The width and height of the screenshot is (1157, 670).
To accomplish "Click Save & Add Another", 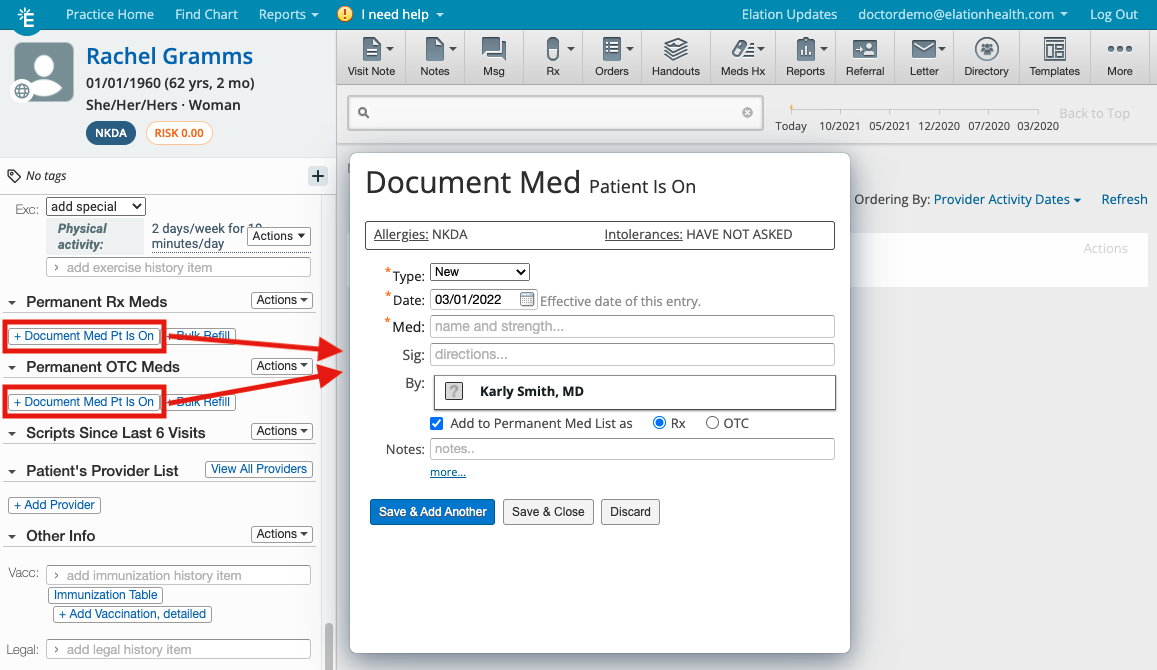I will (x=432, y=511).
